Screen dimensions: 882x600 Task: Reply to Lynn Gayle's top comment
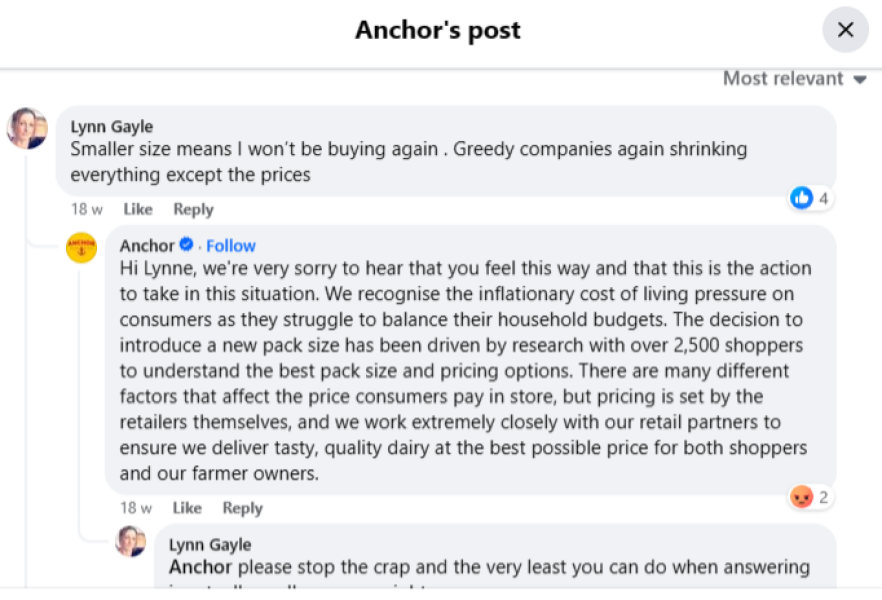pyautogui.click(x=192, y=209)
